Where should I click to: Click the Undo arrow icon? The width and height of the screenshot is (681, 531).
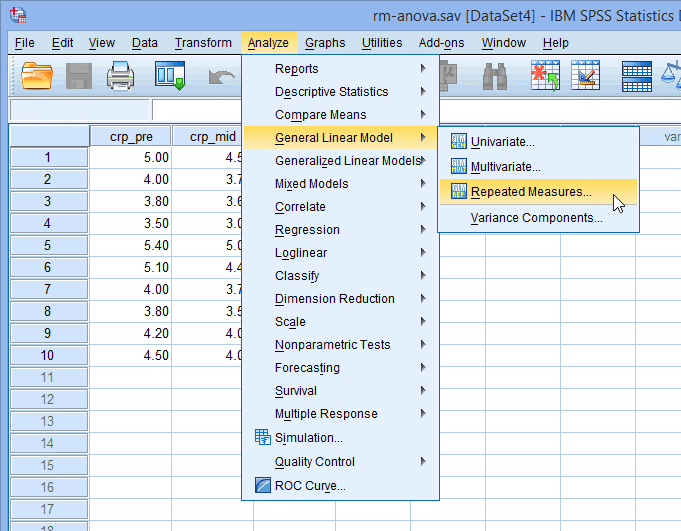point(223,77)
